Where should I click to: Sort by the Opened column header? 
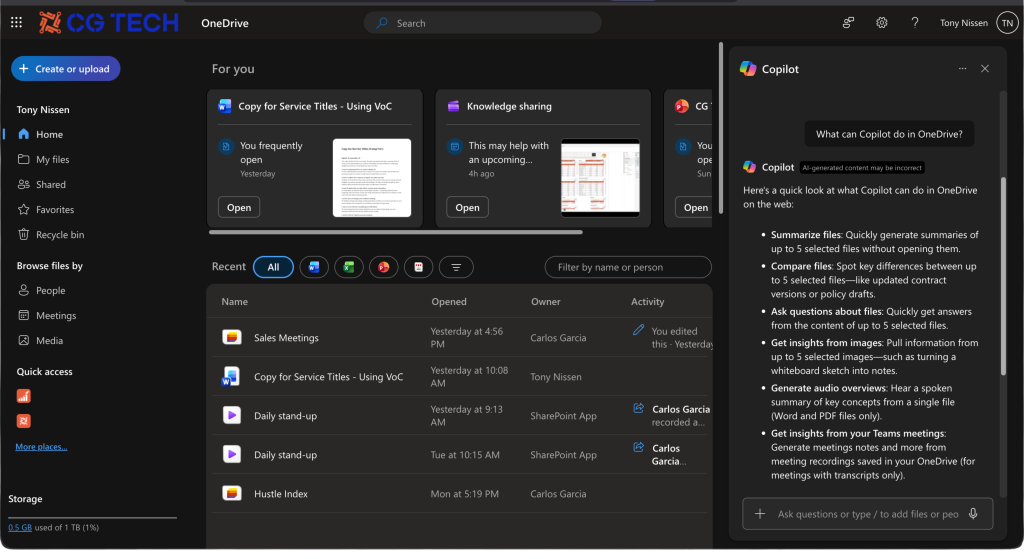pyautogui.click(x=449, y=302)
